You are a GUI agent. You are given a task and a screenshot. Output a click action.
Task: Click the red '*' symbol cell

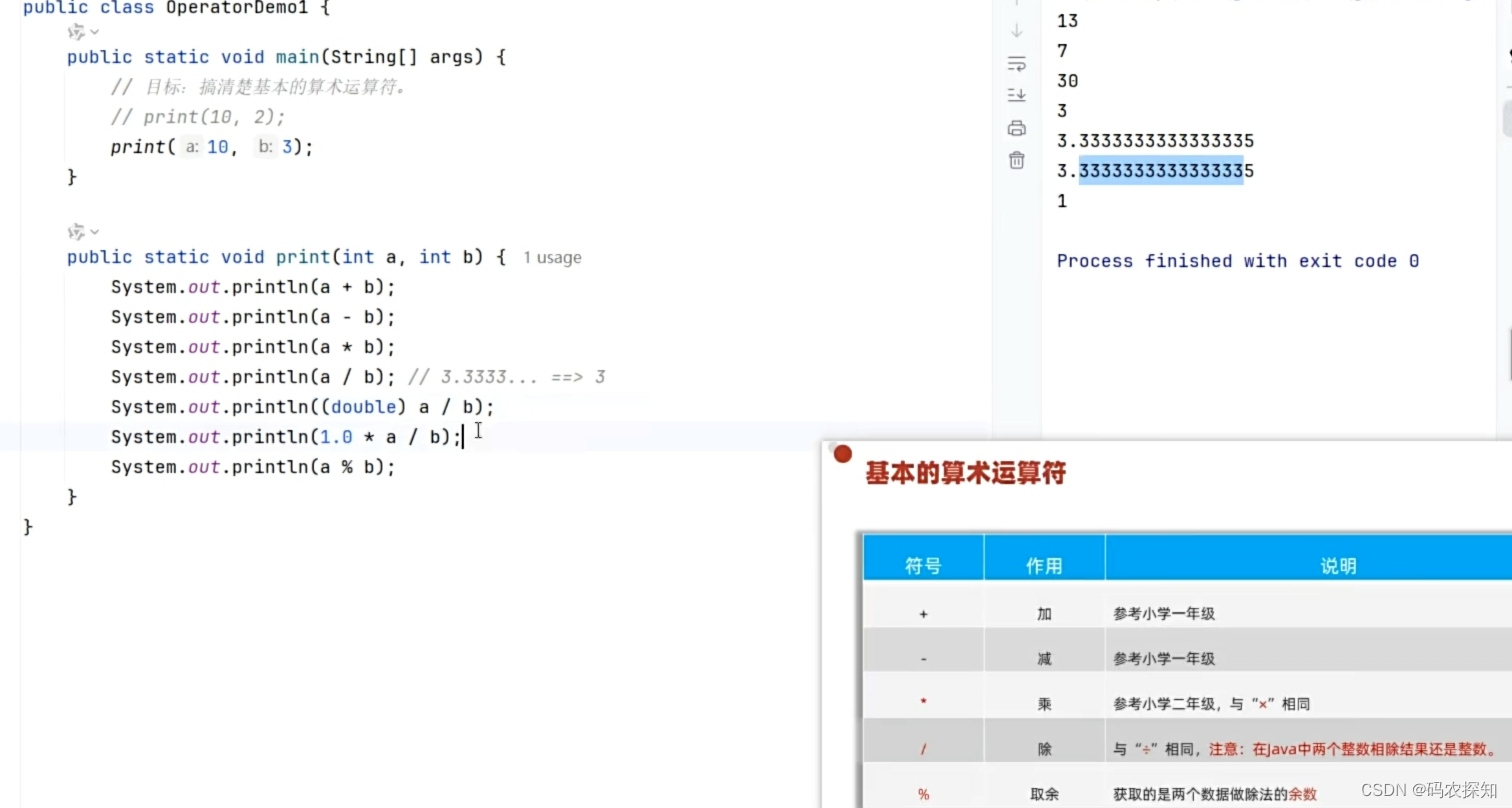923,703
